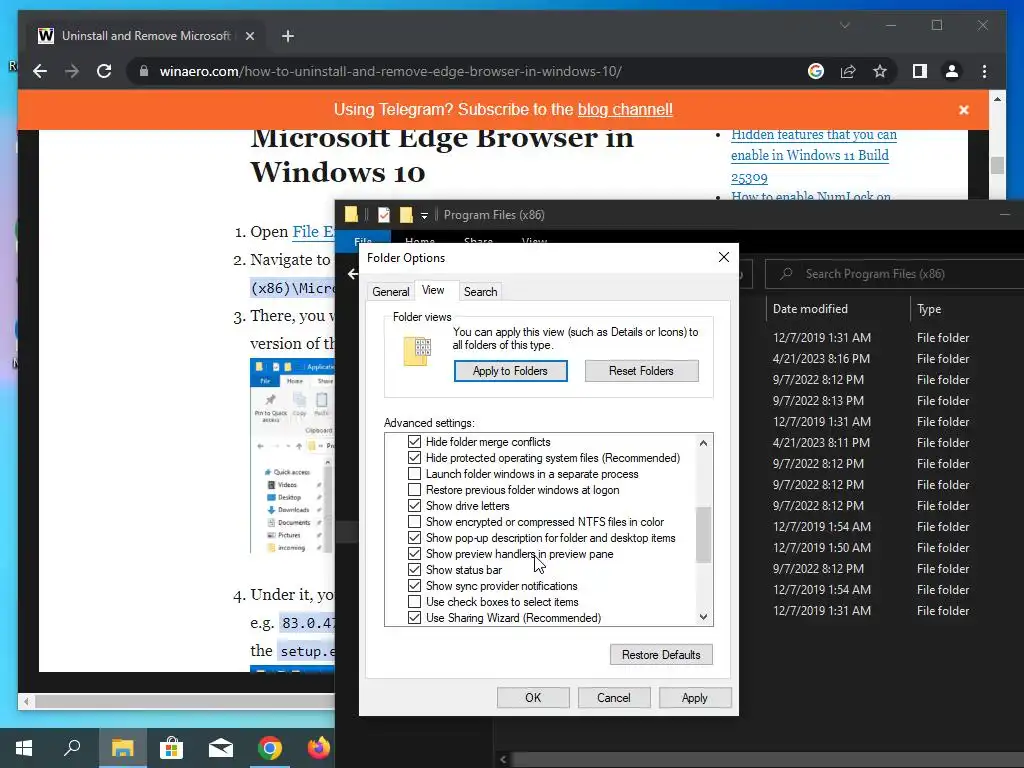Click Chrome forward arrow

72,71
